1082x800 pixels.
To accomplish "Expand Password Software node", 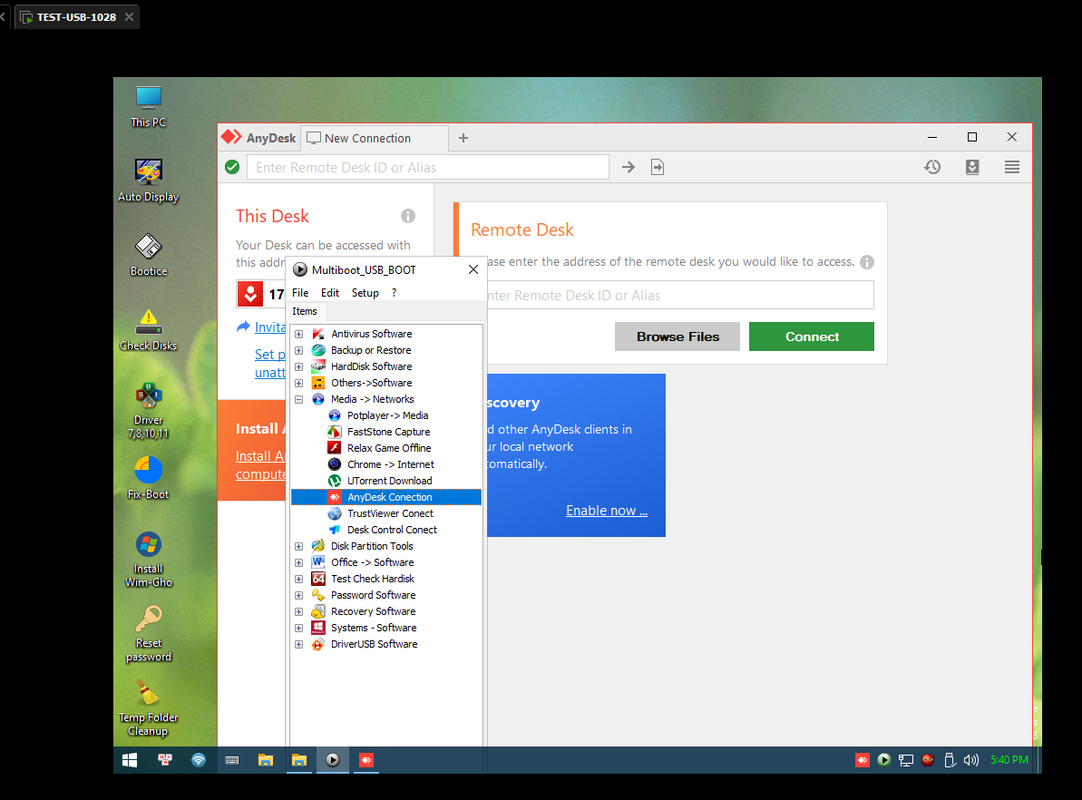I will pos(299,596).
